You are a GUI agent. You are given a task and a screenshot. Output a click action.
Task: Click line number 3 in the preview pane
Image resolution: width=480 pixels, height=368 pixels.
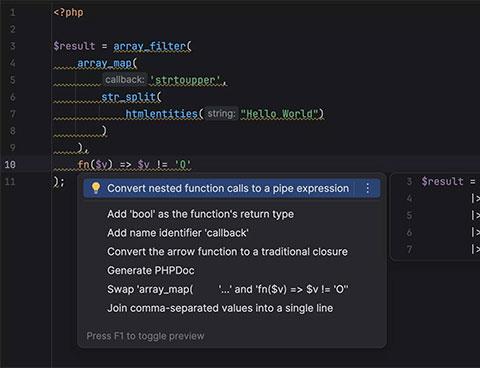point(409,182)
